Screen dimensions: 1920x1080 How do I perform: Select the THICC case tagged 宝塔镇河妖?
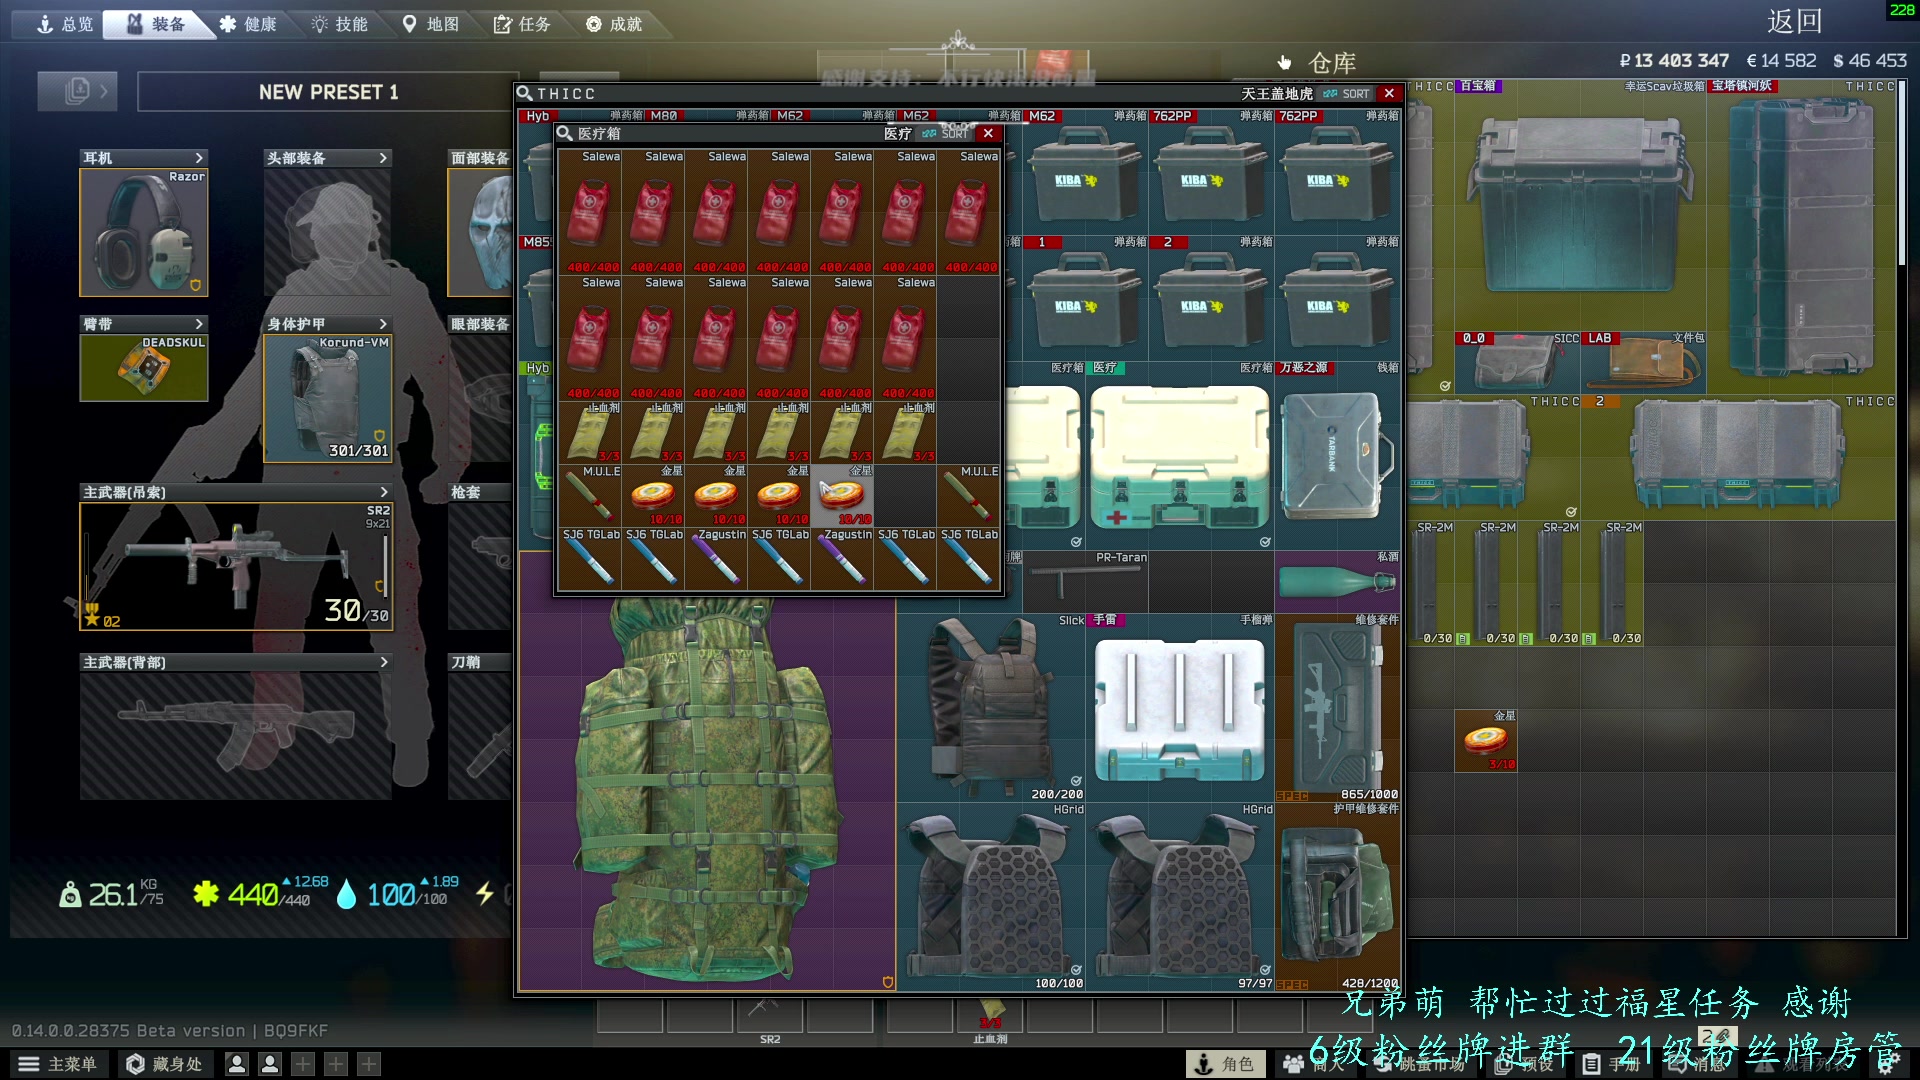coord(1802,236)
